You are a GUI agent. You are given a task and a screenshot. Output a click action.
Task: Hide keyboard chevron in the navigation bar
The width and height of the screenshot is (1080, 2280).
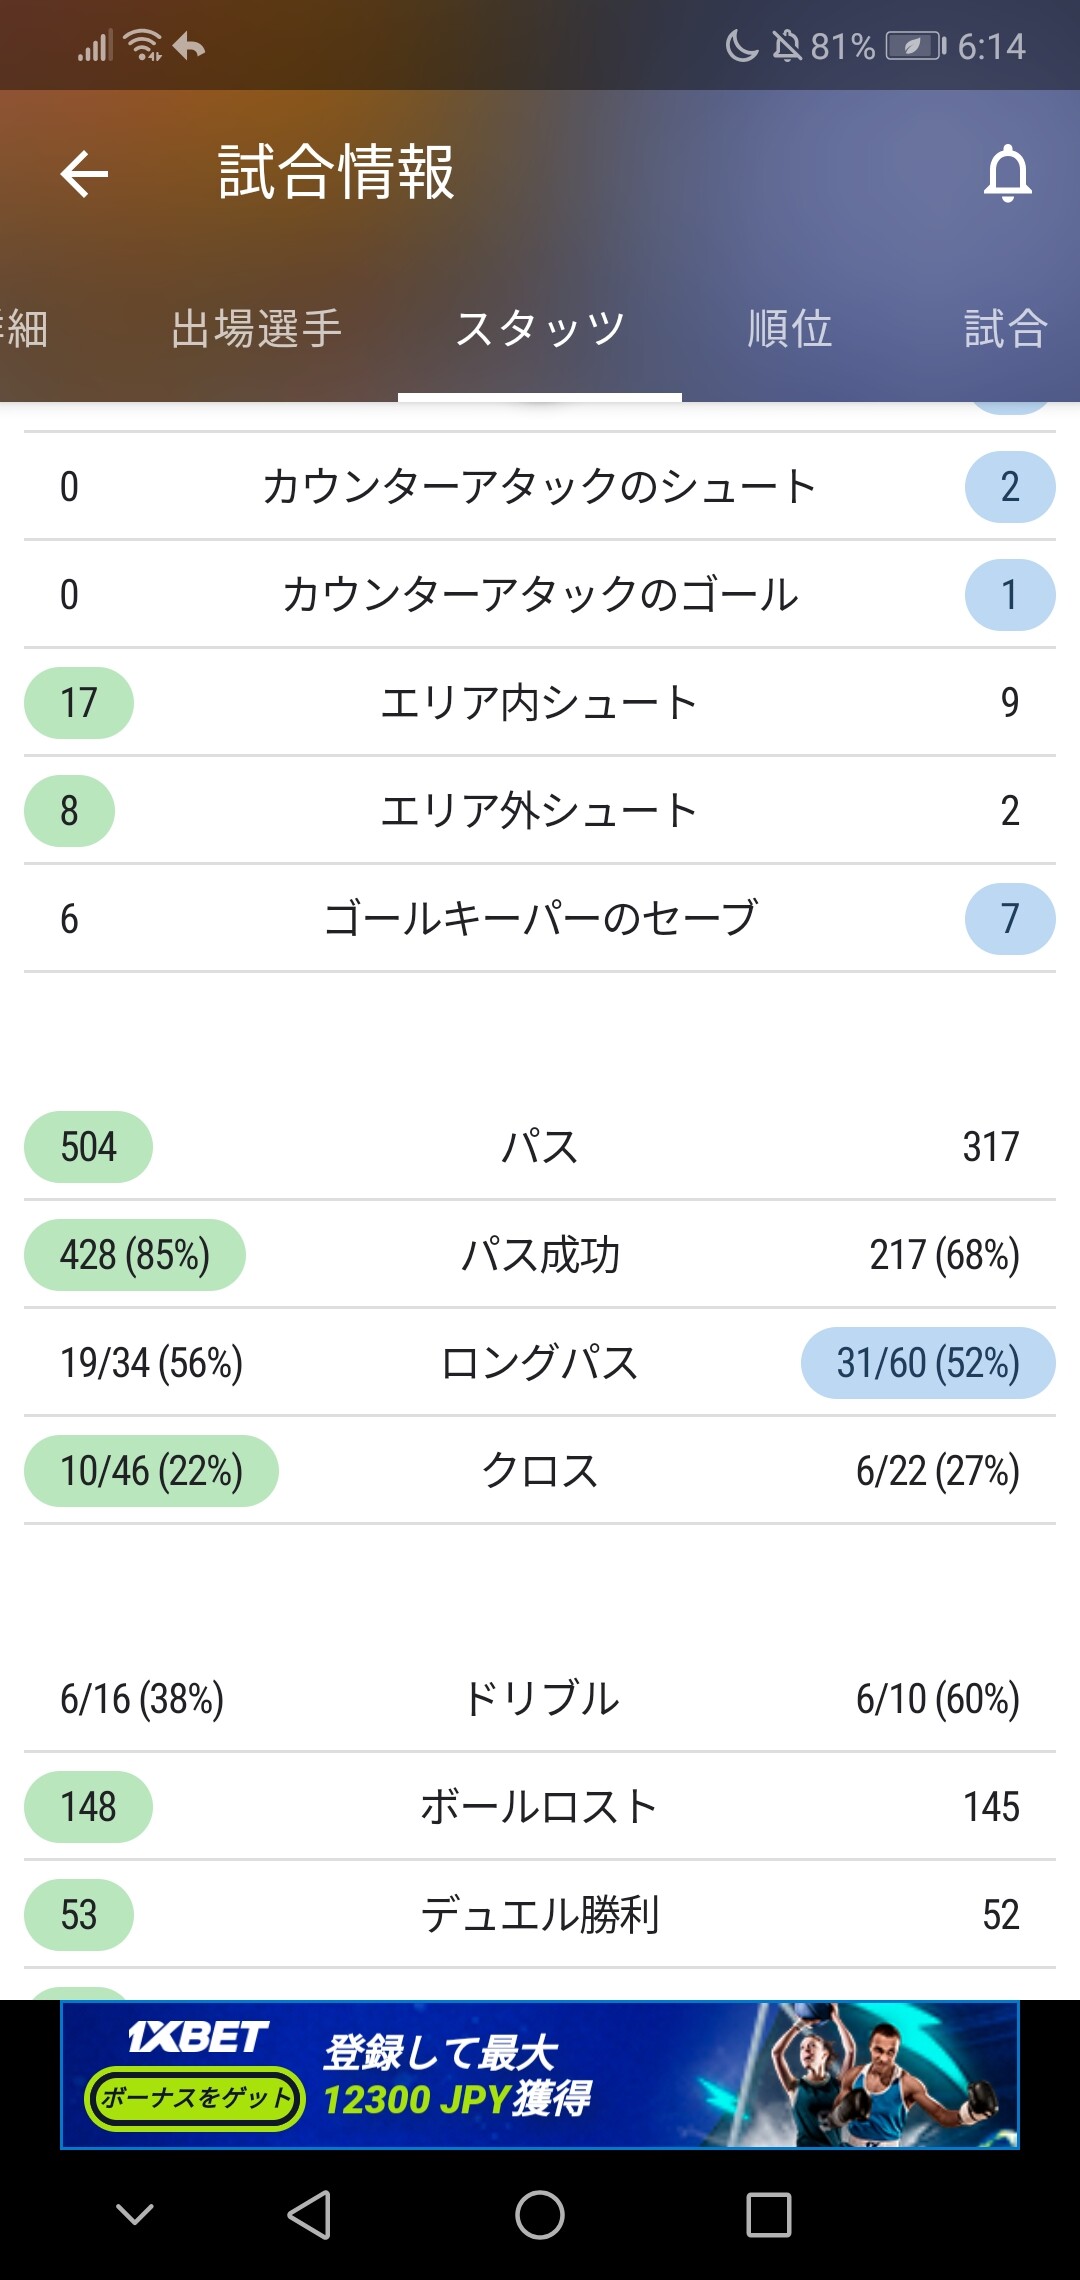[135, 2214]
